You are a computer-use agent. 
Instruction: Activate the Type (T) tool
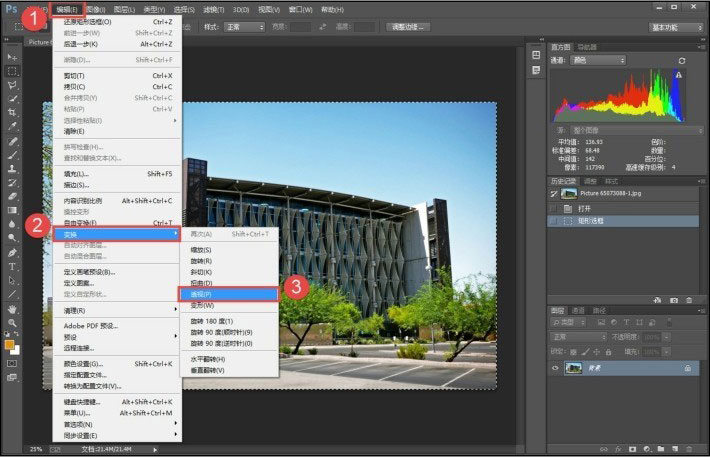click(12, 267)
